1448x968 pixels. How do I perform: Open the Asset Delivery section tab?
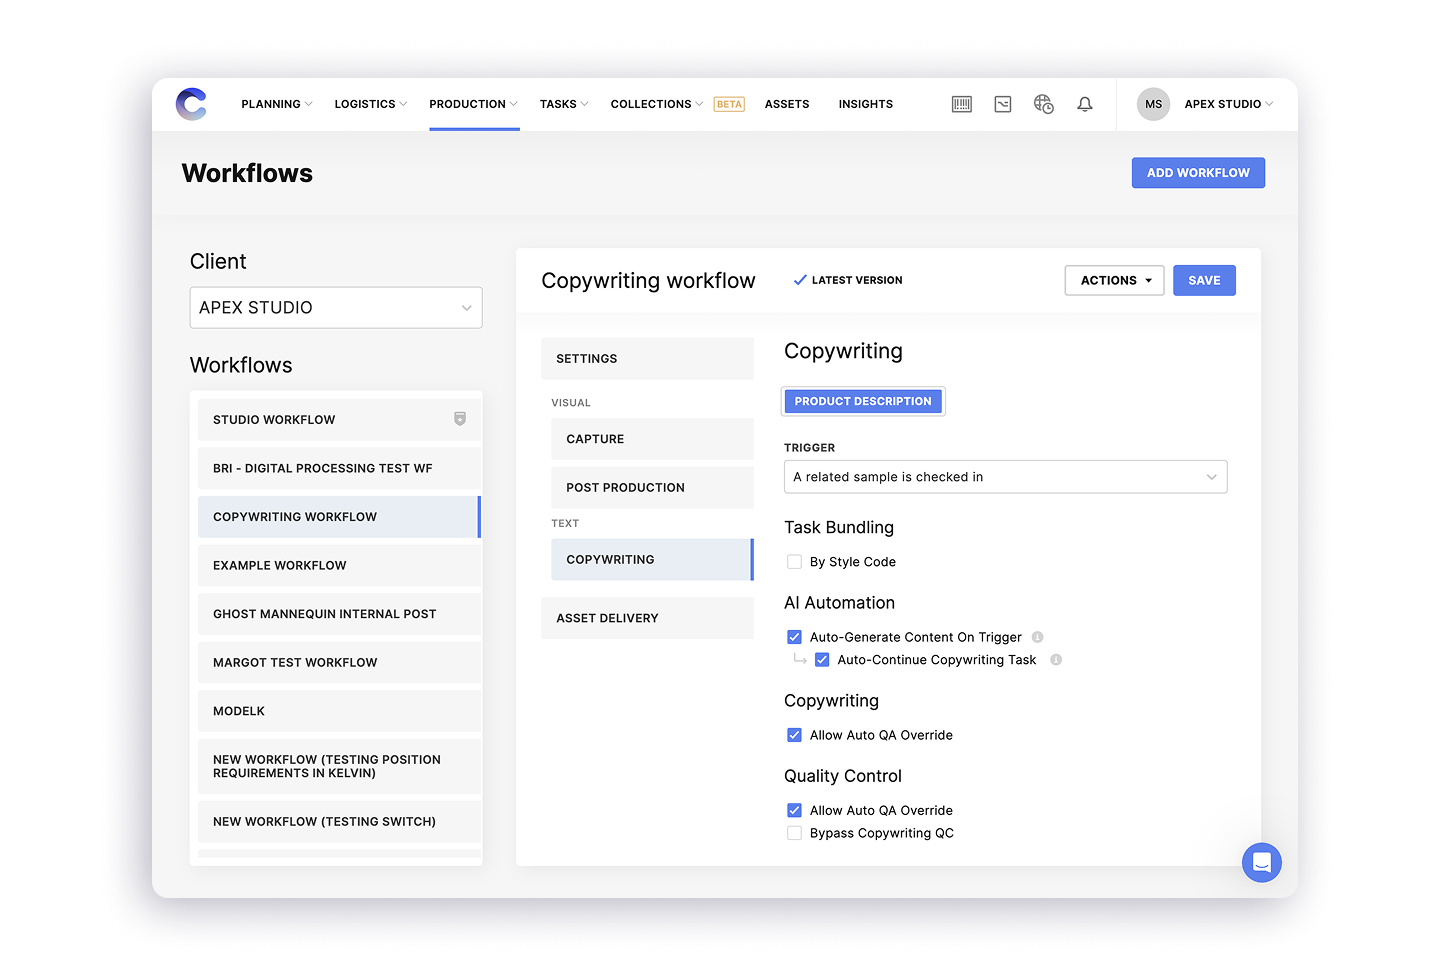pos(647,618)
